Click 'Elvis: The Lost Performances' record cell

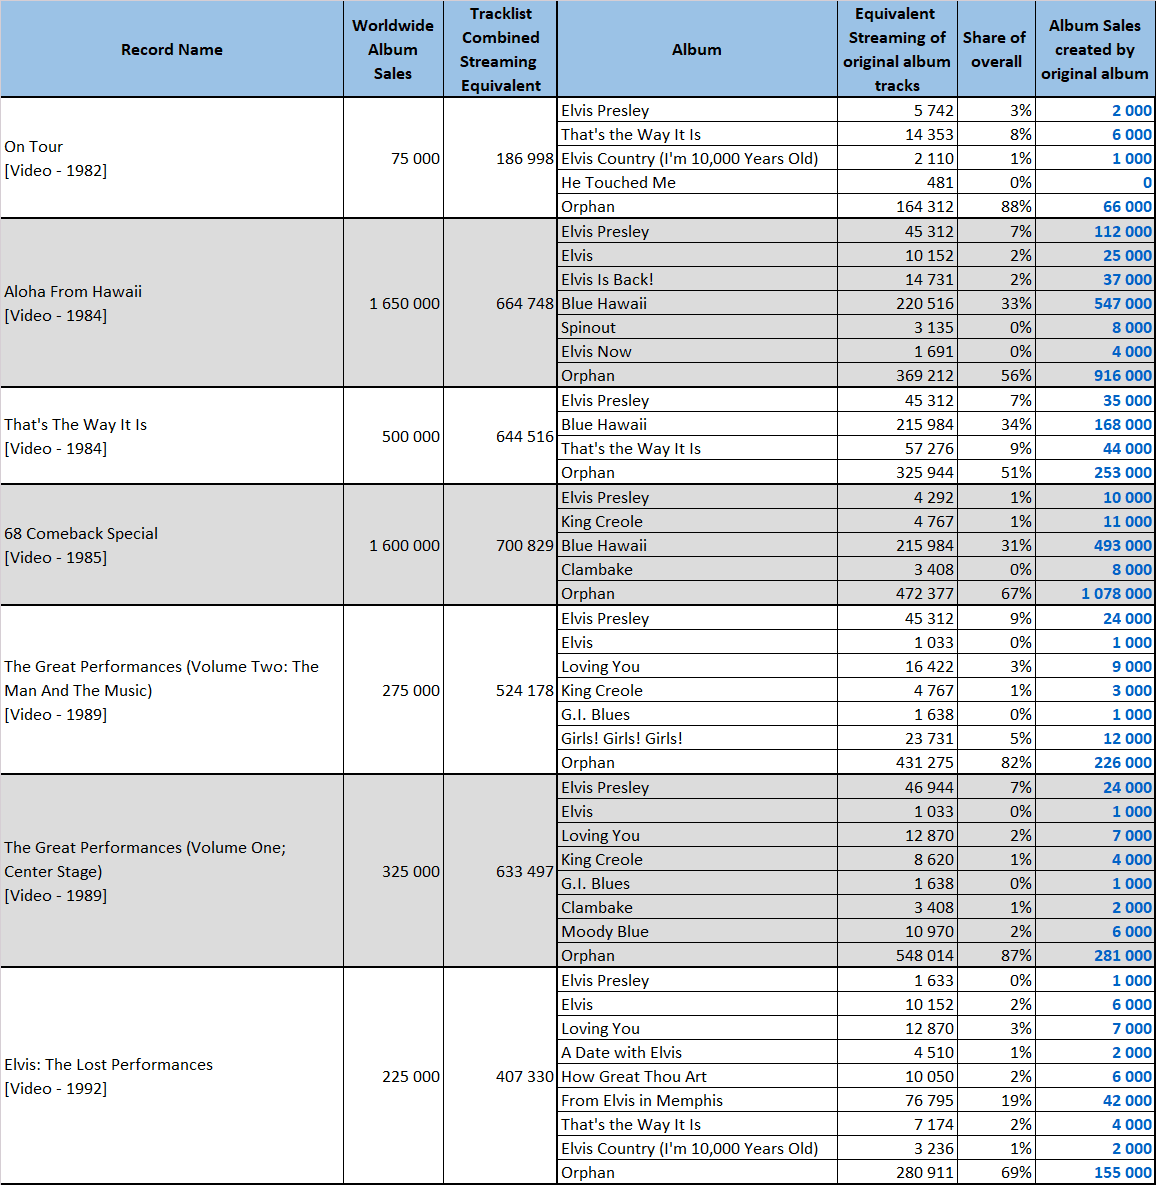pos(172,1076)
